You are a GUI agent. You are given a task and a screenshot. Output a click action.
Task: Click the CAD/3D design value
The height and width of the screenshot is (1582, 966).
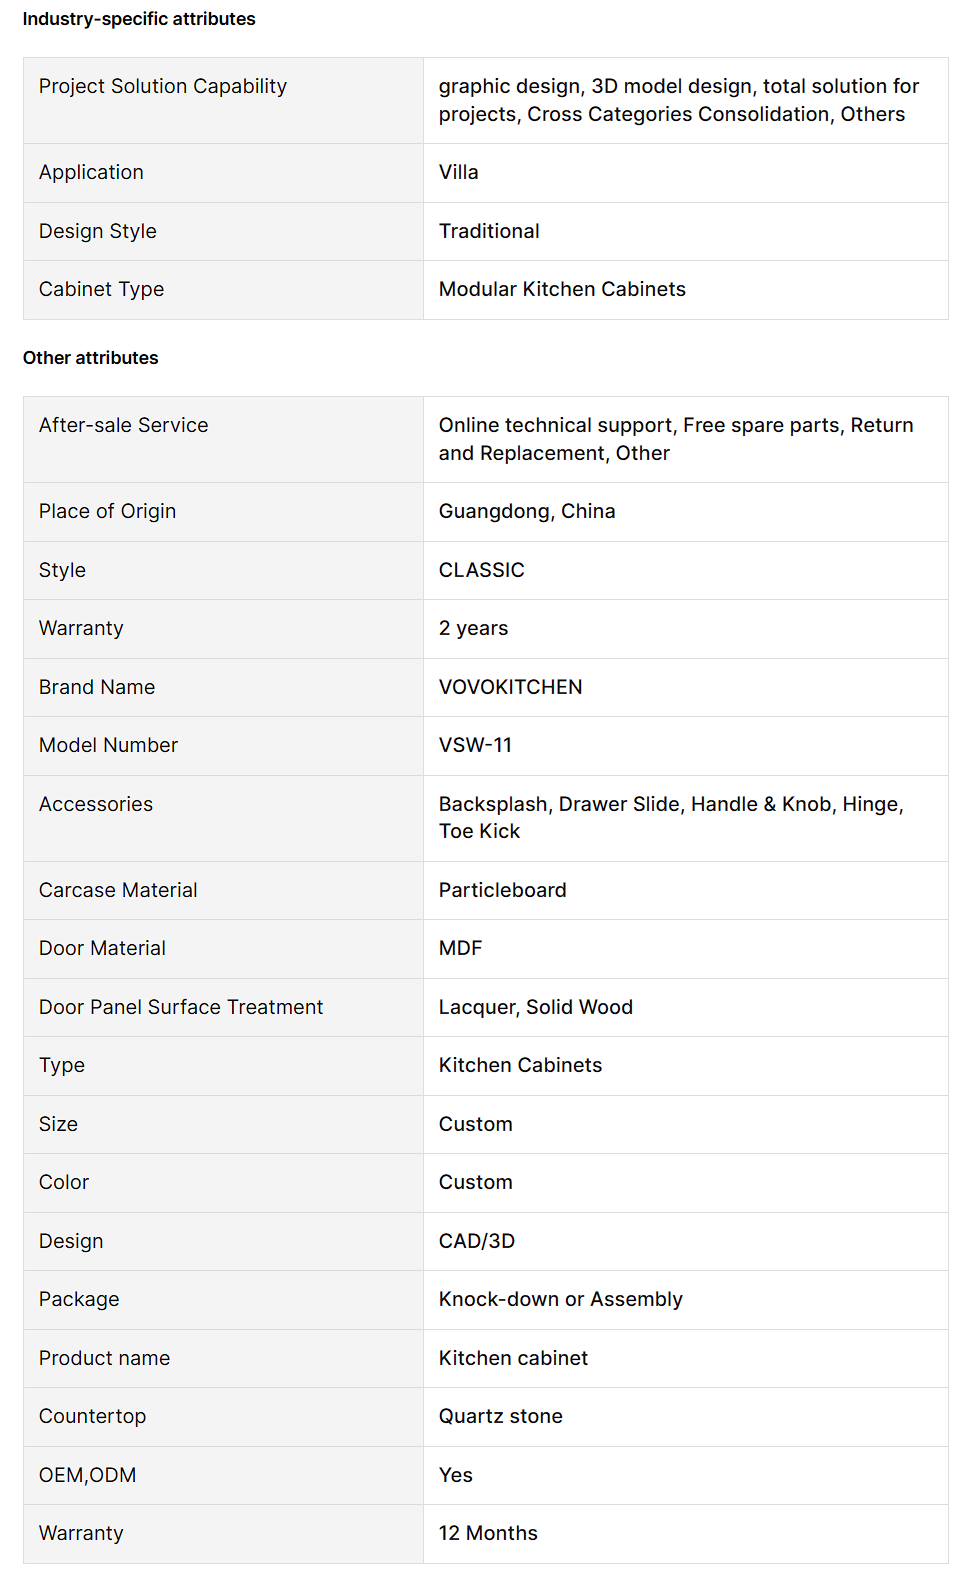click(x=477, y=1242)
